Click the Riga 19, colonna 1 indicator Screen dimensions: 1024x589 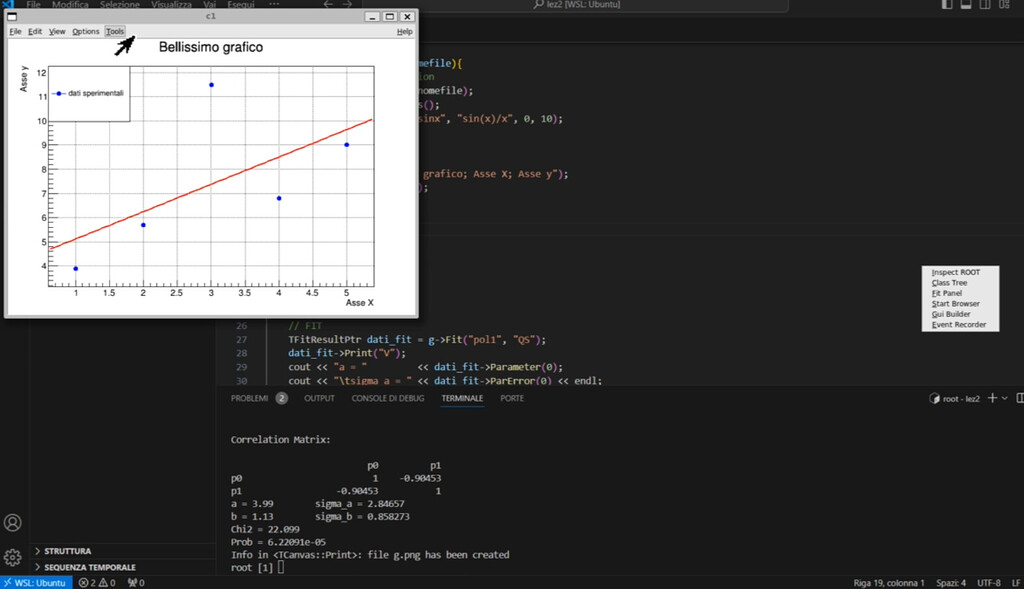tap(889, 582)
